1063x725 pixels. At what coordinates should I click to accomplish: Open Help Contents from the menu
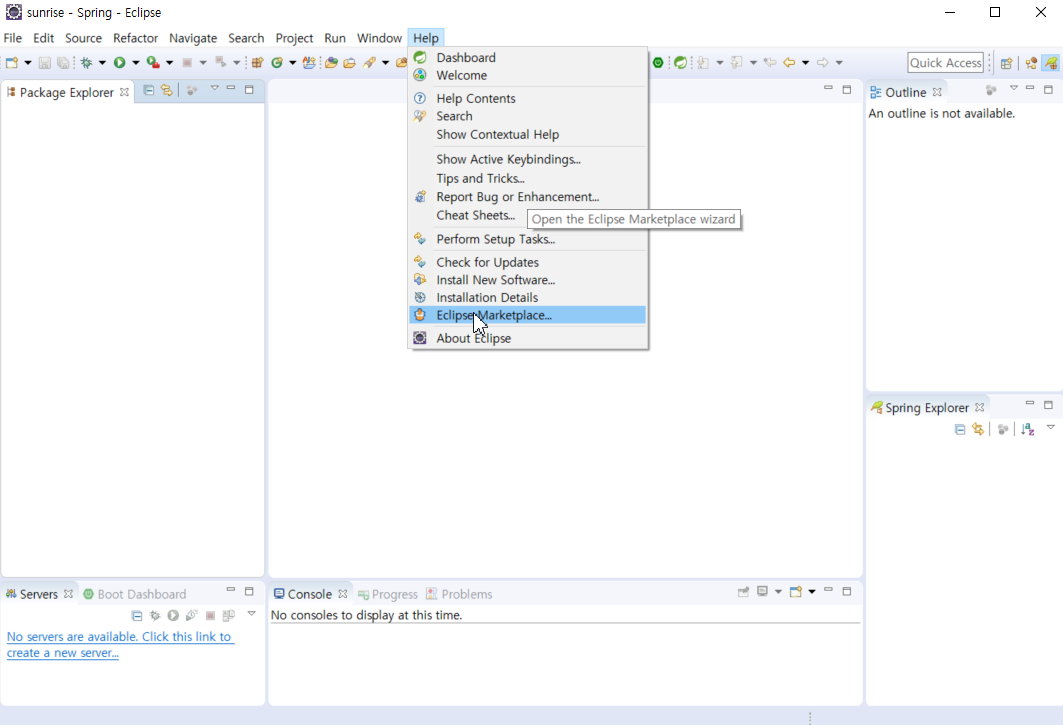pyautogui.click(x=527, y=98)
